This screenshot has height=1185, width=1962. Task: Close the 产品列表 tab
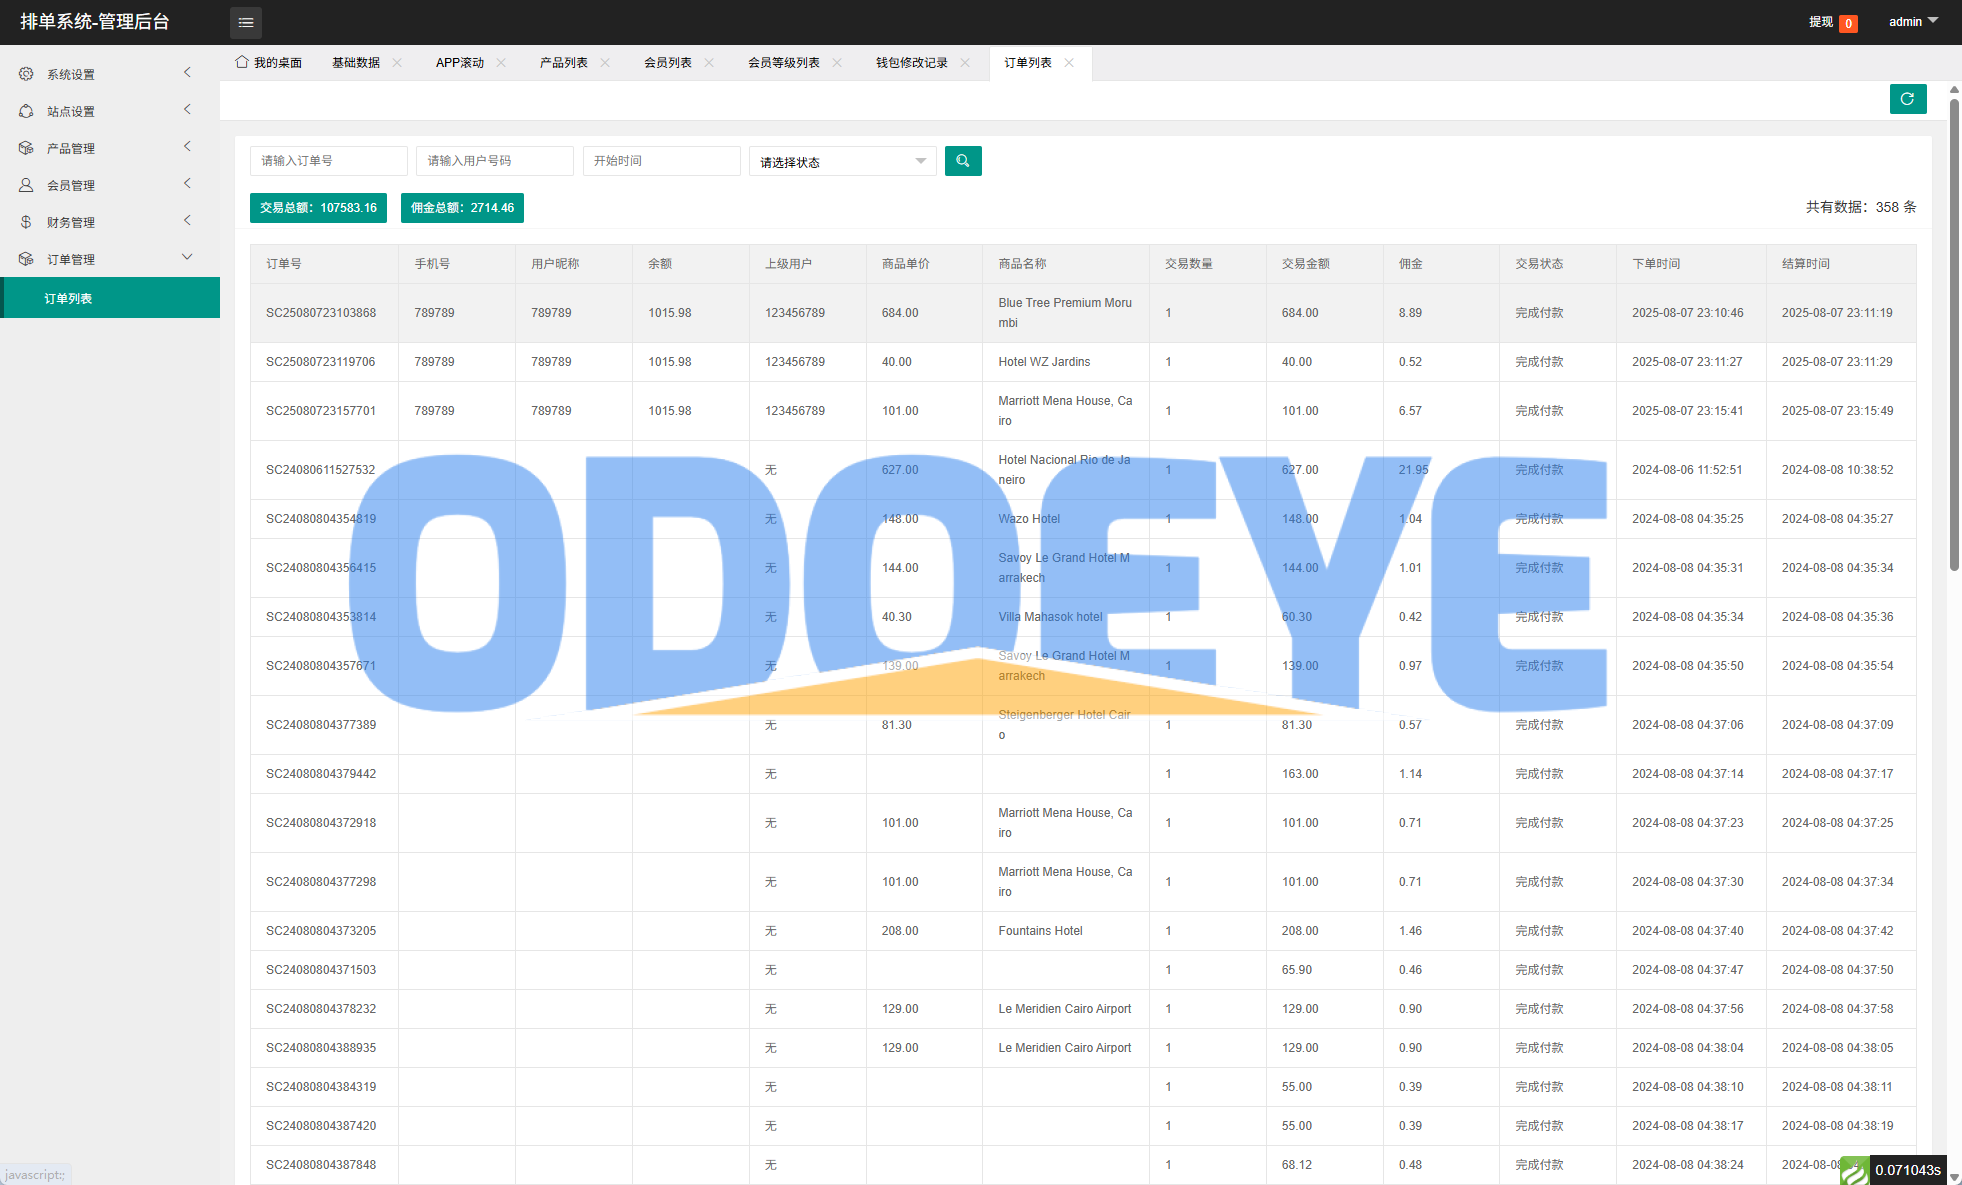pos(605,62)
